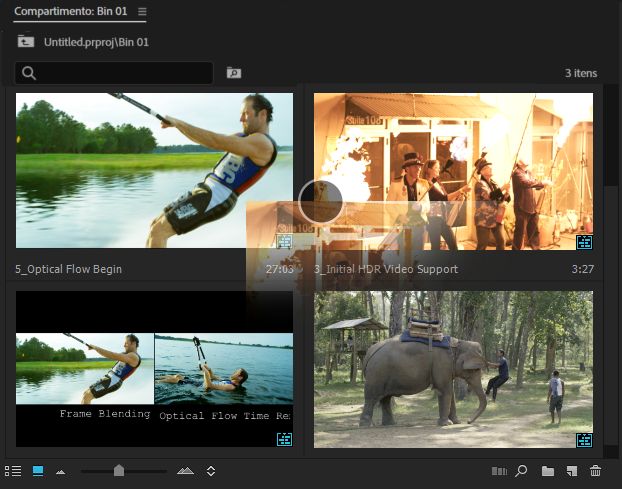Click the large mountains zoom in icon

(185, 471)
